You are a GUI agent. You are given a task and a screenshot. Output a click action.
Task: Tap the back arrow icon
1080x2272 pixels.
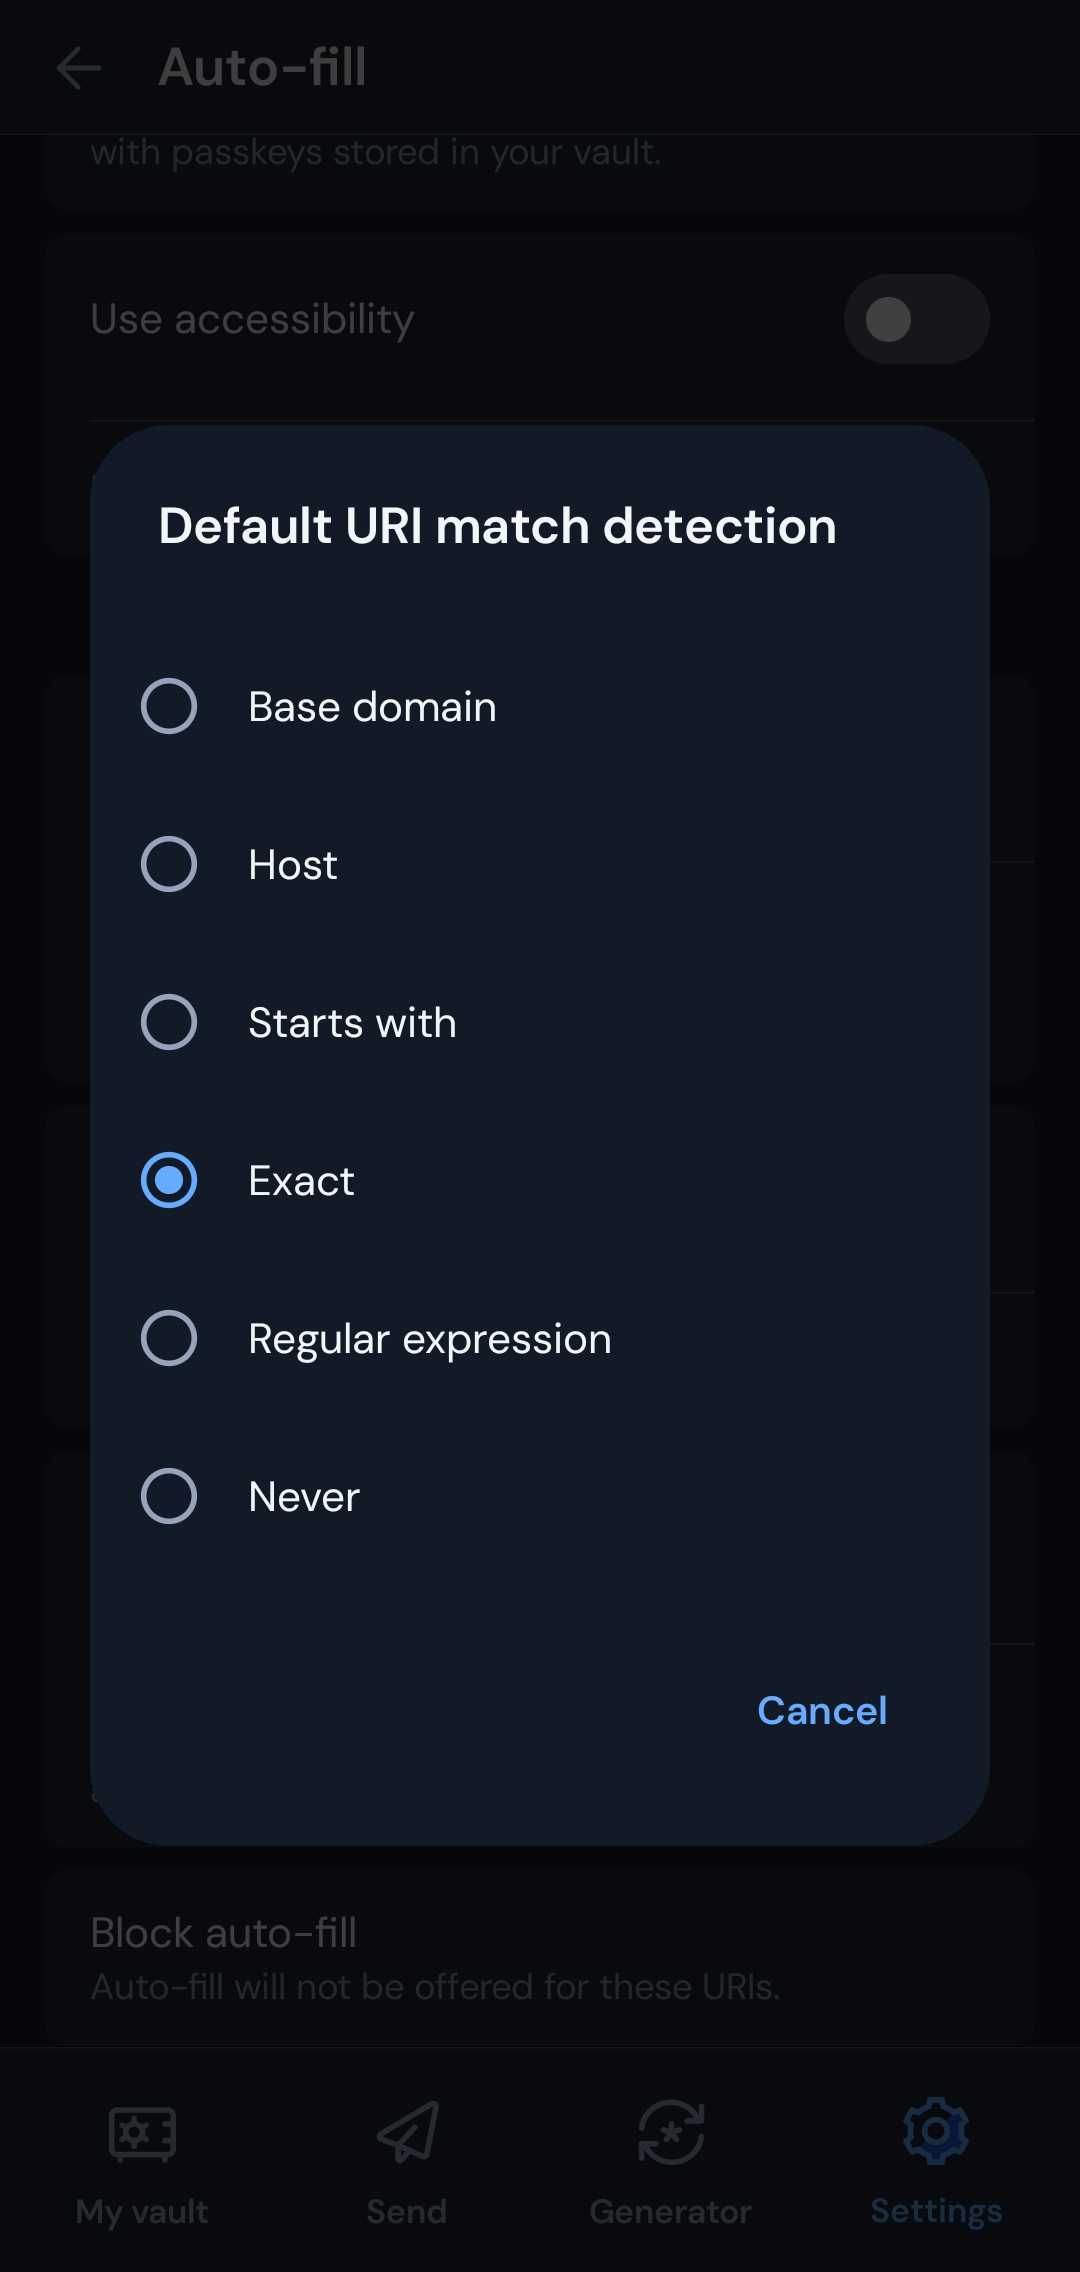click(x=79, y=68)
